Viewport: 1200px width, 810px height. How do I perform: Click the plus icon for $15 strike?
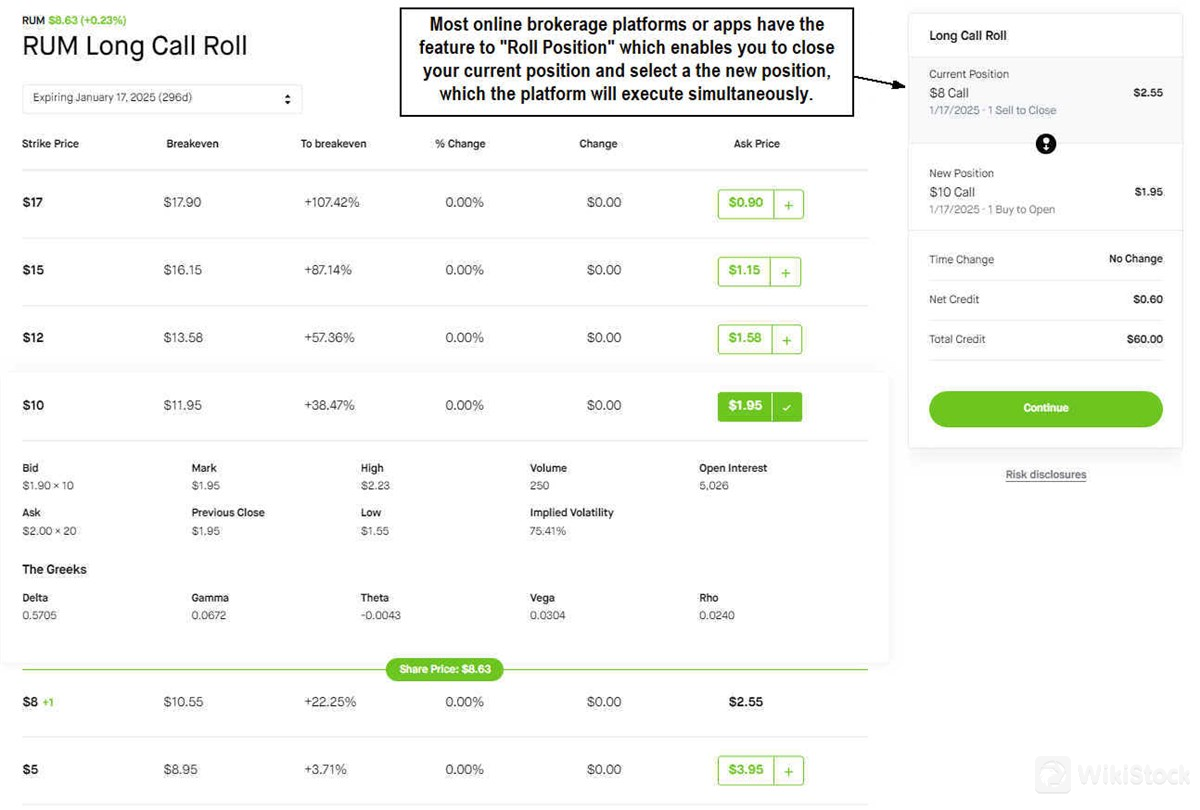pos(786,272)
